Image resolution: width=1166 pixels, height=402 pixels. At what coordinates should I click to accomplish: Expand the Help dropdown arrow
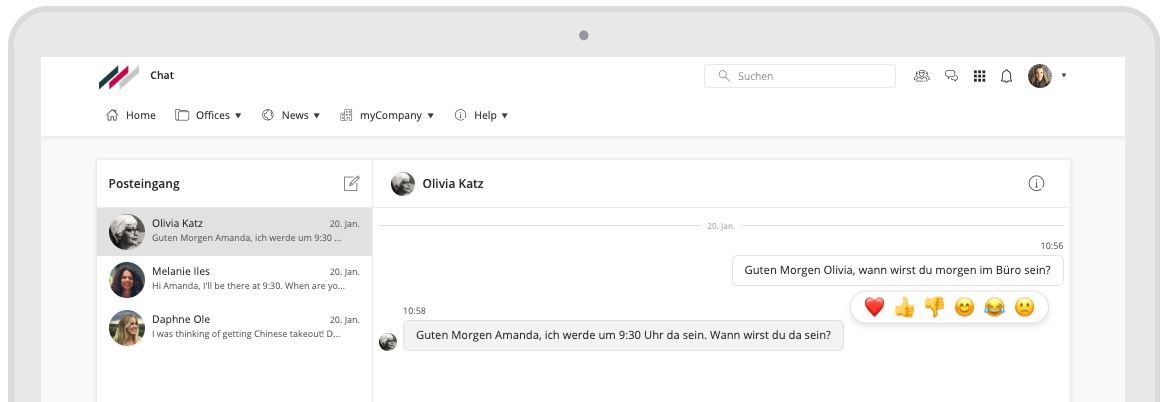[x=504, y=116]
